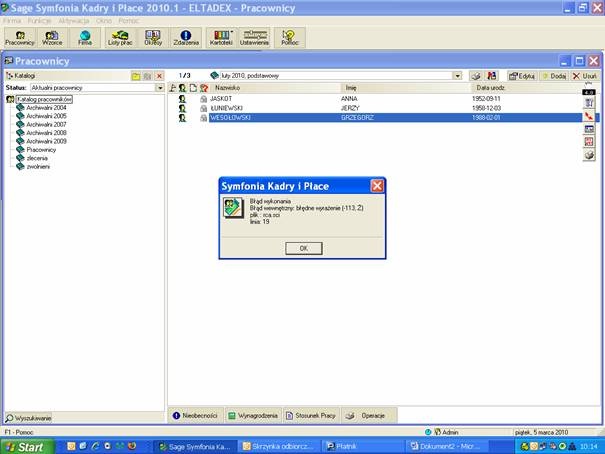Click the Zdarzenia toolbar icon
The height and width of the screenshot is (454, 605).
[x=186, y=37]
